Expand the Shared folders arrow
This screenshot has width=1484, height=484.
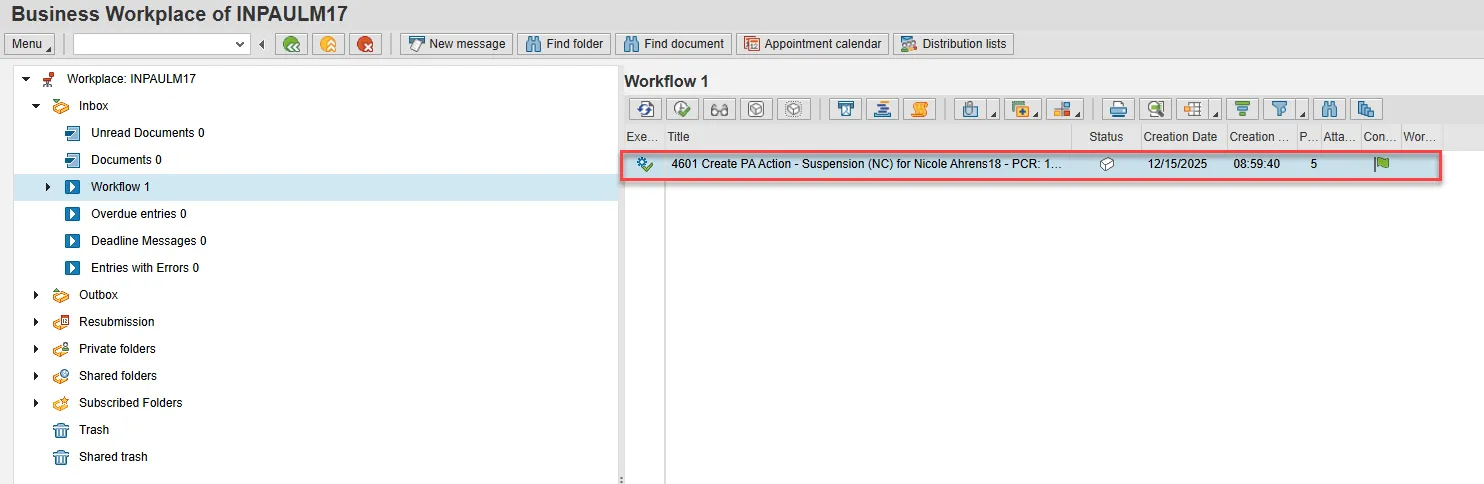coord(37,376)
